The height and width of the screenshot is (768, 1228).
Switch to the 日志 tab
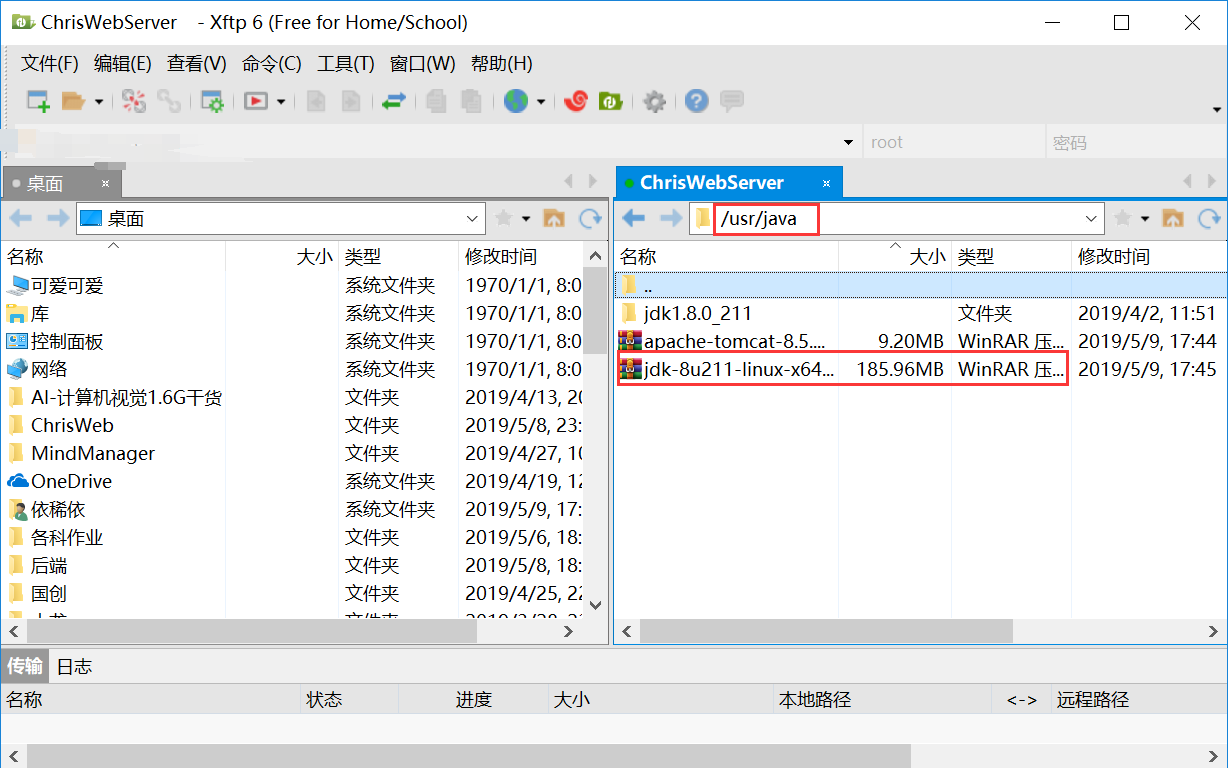click(73, 666)
